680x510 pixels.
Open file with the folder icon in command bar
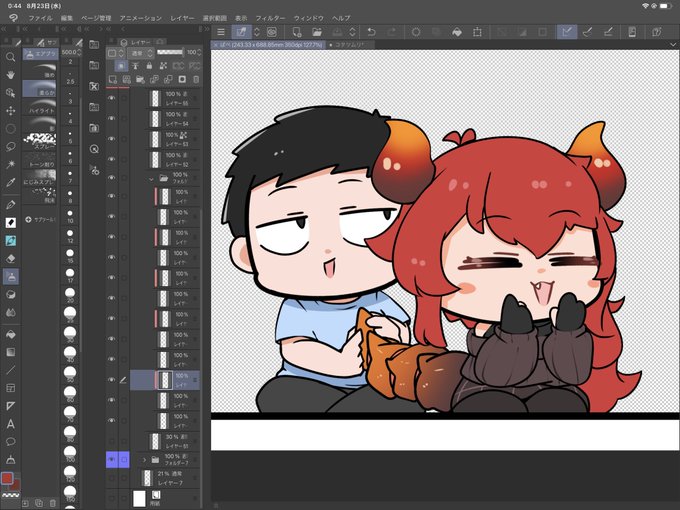tap(317, 32)
